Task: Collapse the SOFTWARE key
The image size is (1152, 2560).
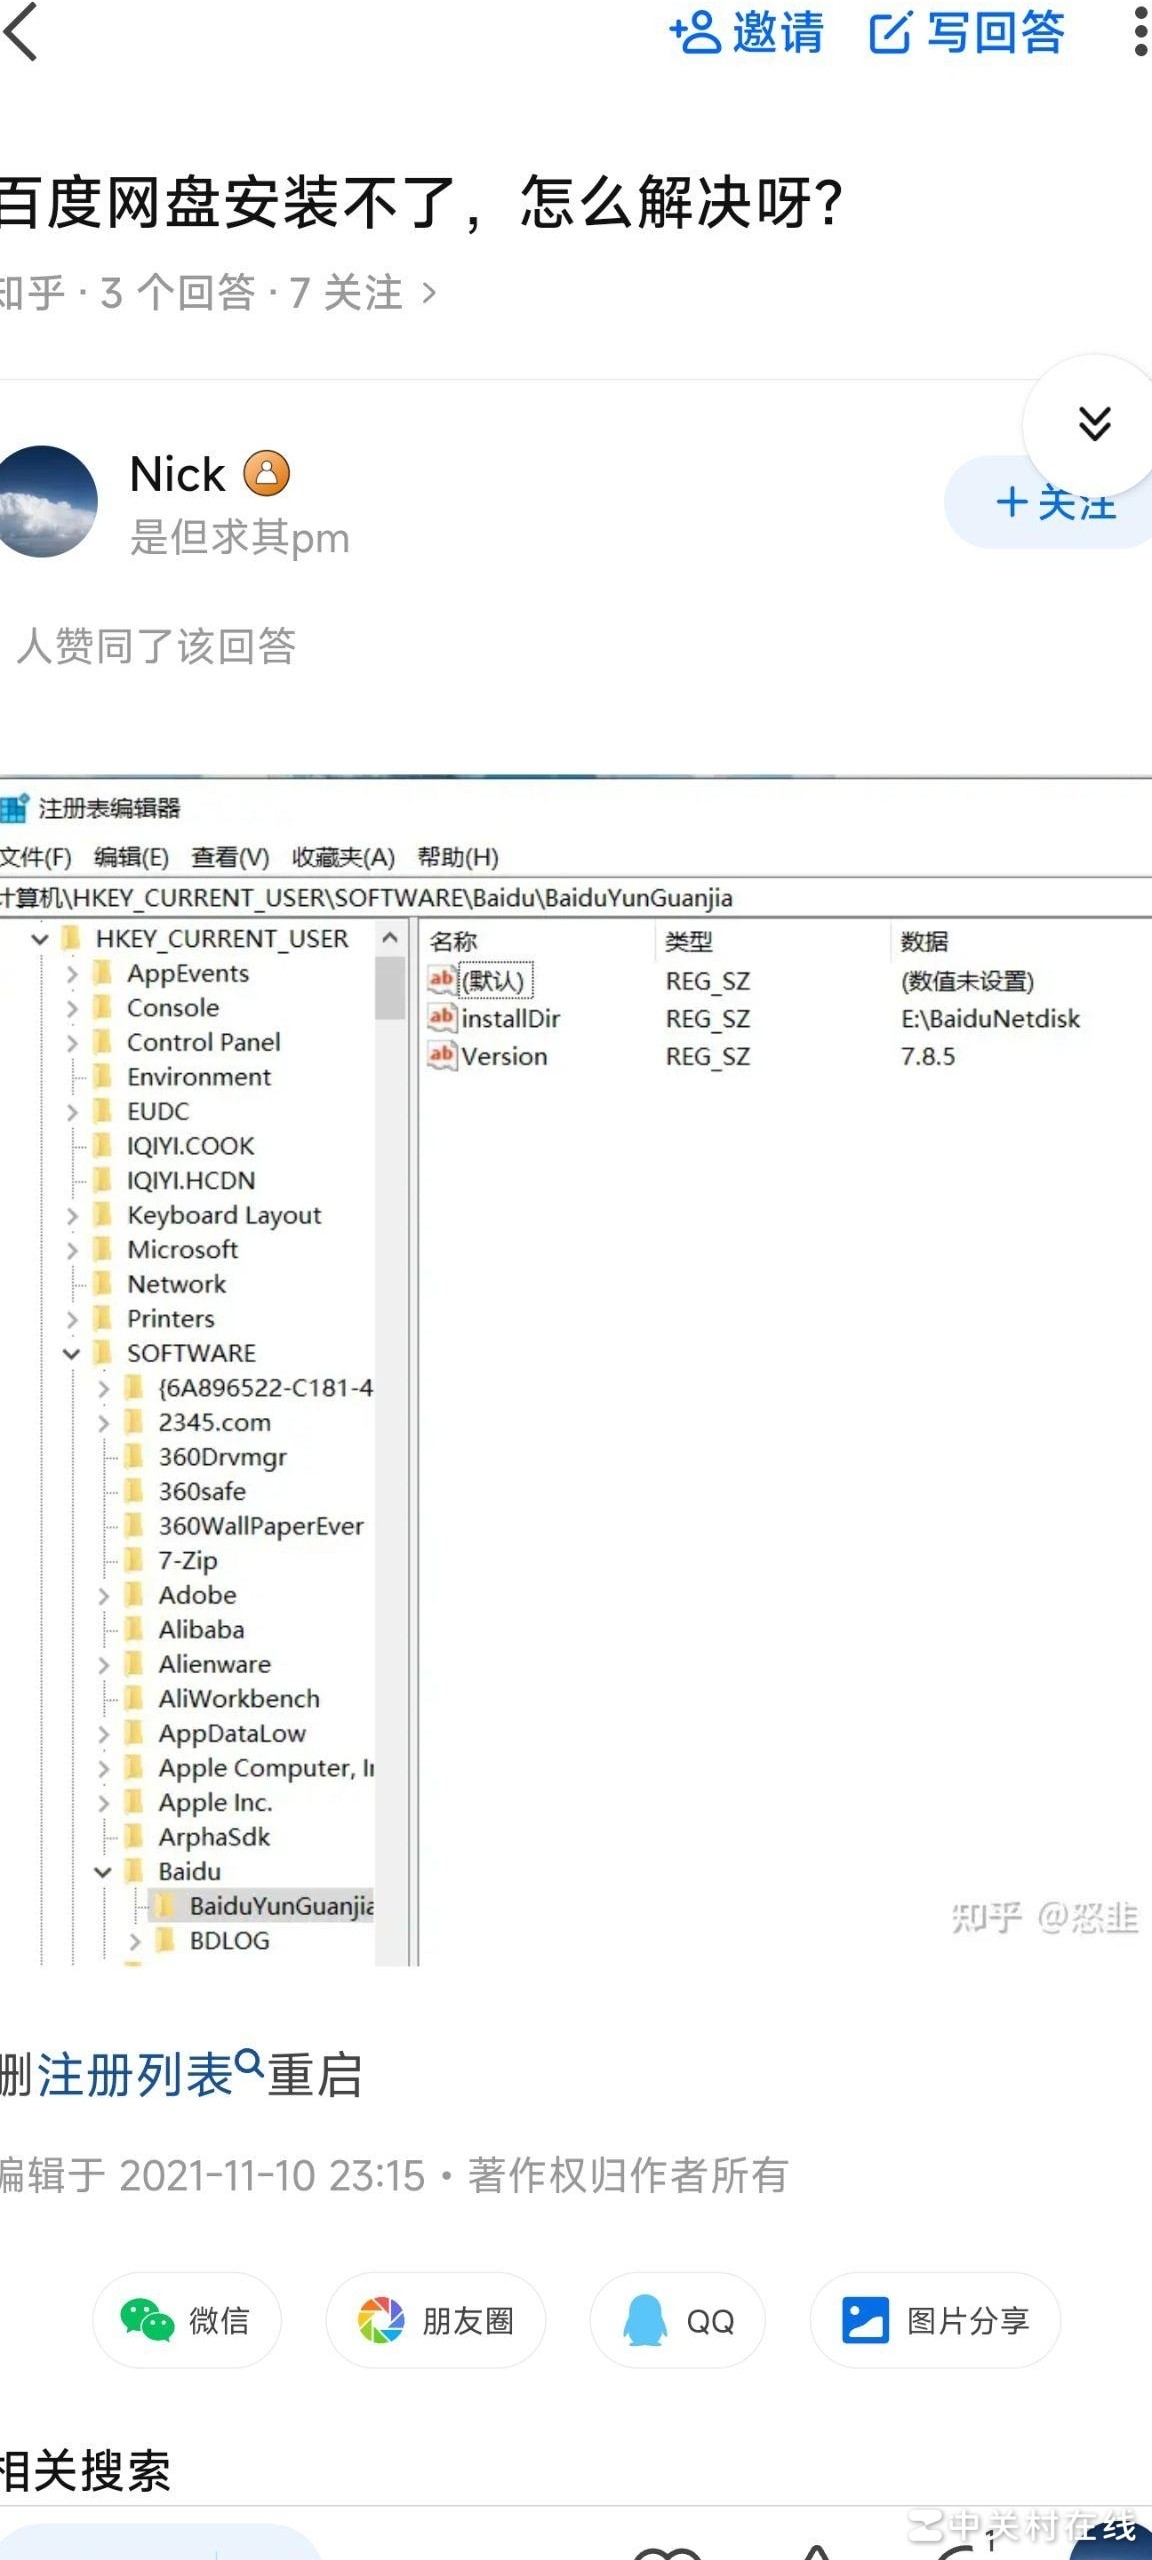Action: click(71, 1353)
